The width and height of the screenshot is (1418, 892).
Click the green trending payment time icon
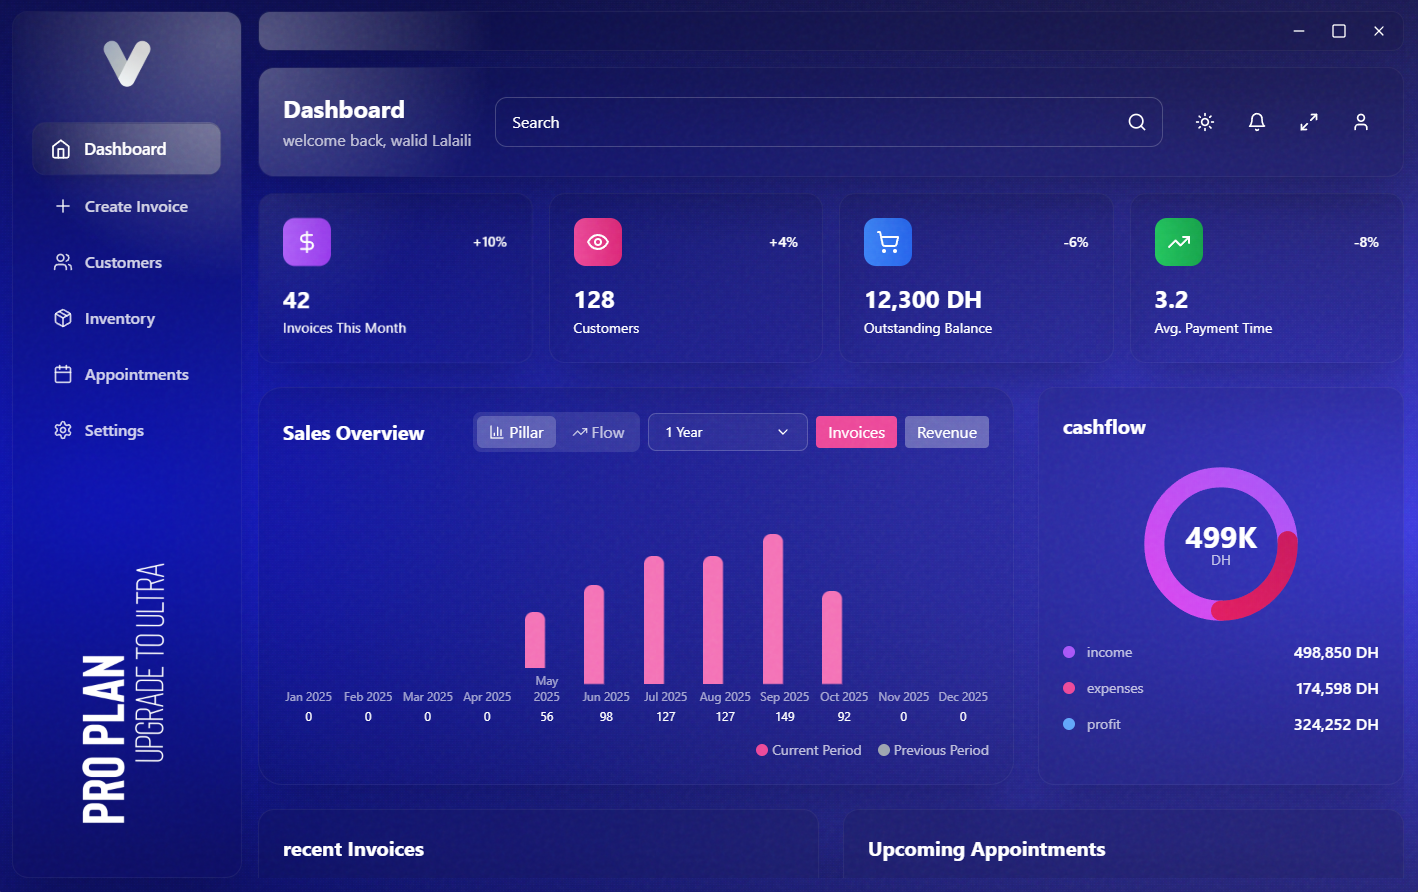[x=1179, y=242]
